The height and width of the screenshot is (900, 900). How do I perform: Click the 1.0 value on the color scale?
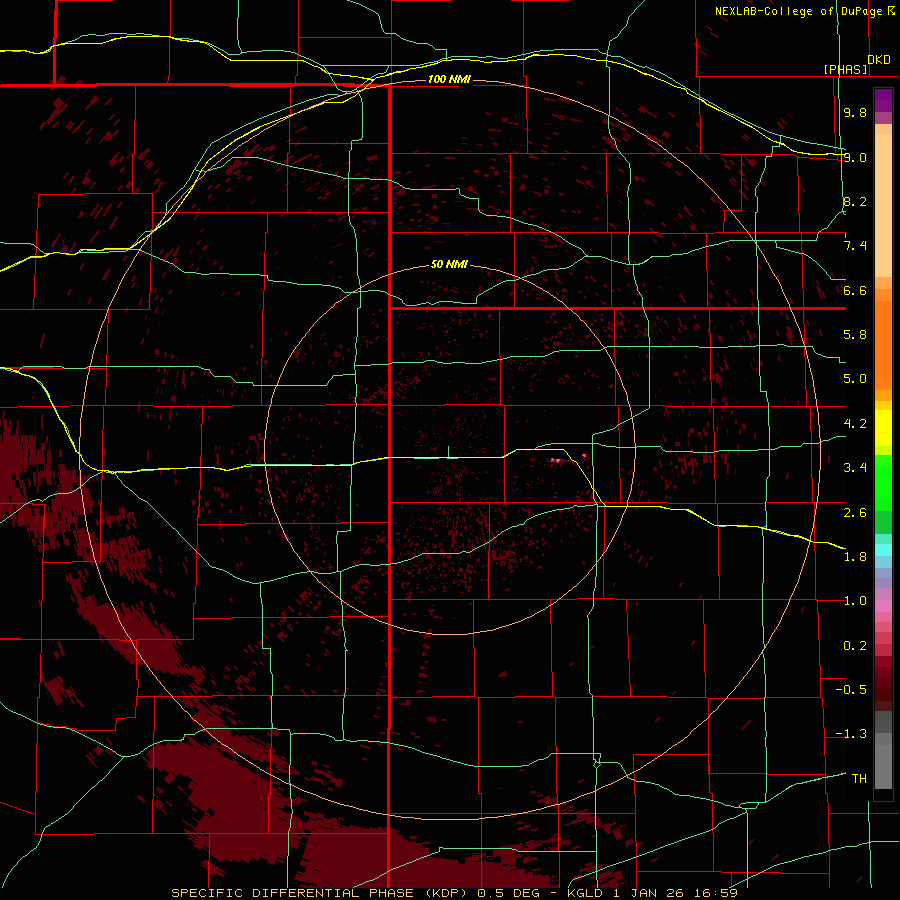(855, 601)
